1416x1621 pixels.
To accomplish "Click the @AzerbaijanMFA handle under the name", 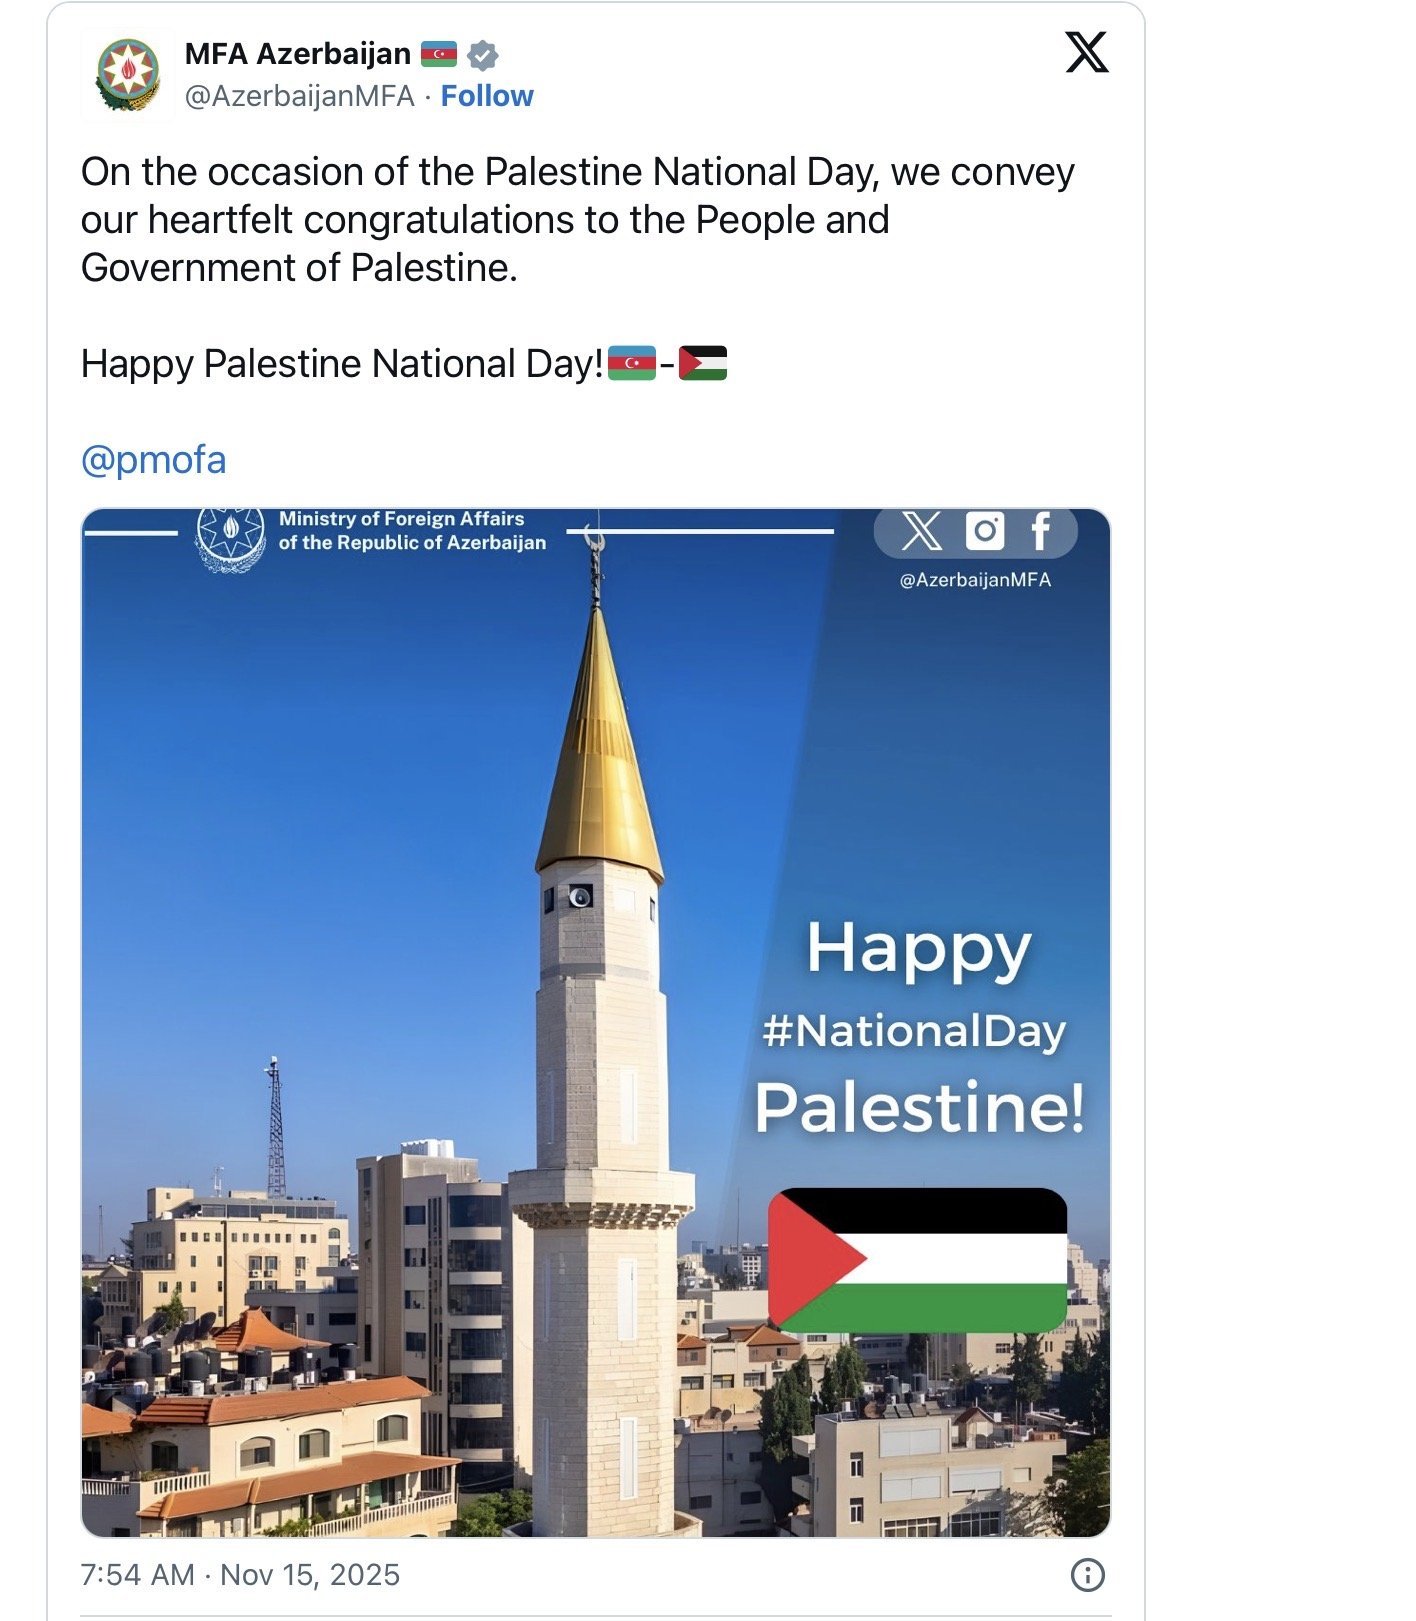I will [x=299, y=96].
